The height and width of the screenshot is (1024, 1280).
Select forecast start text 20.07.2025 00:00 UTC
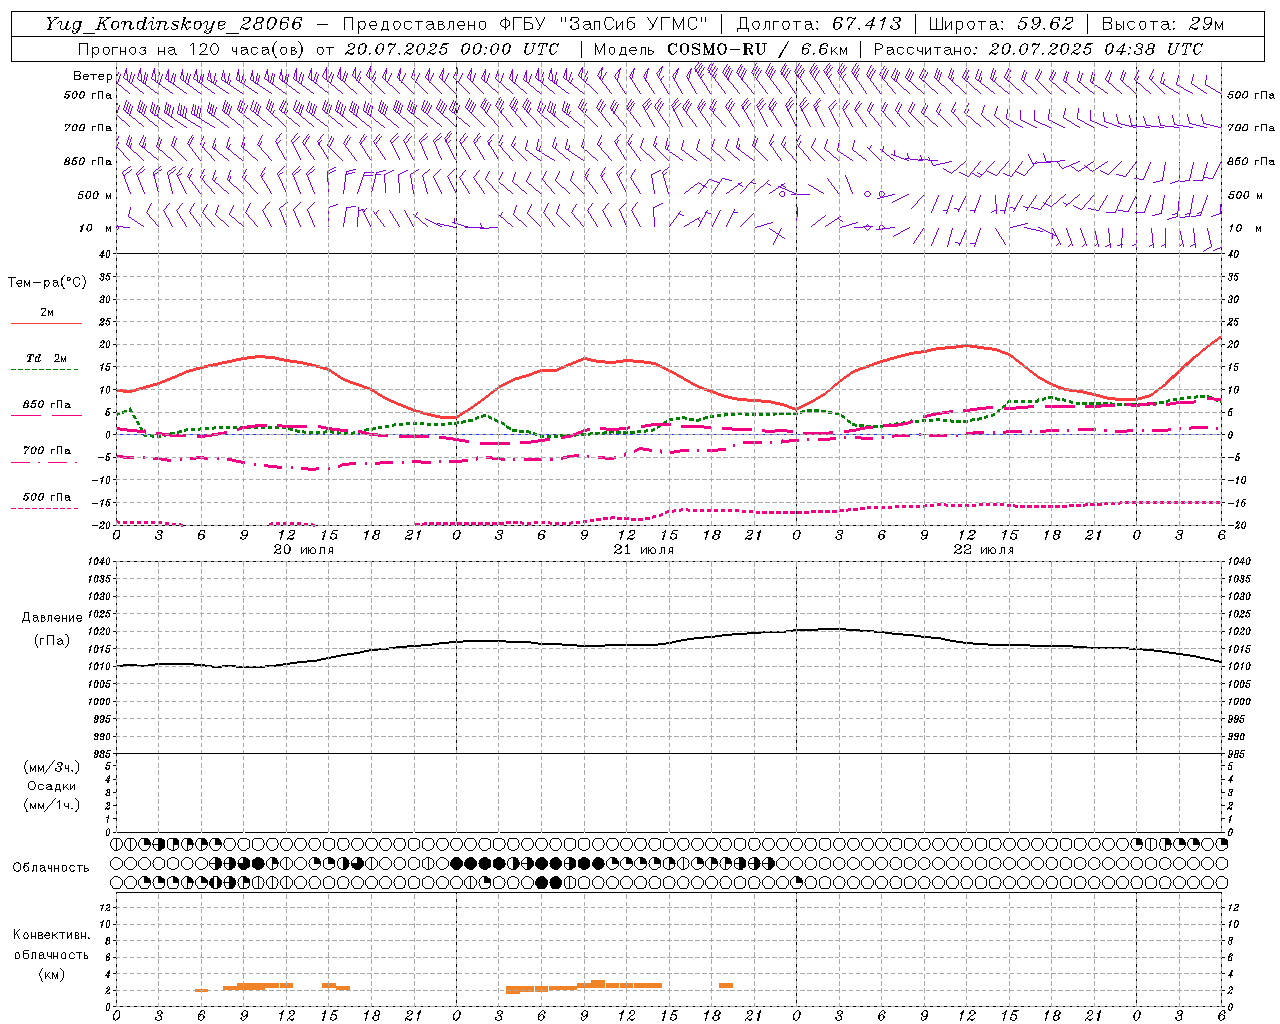(452, 49)
